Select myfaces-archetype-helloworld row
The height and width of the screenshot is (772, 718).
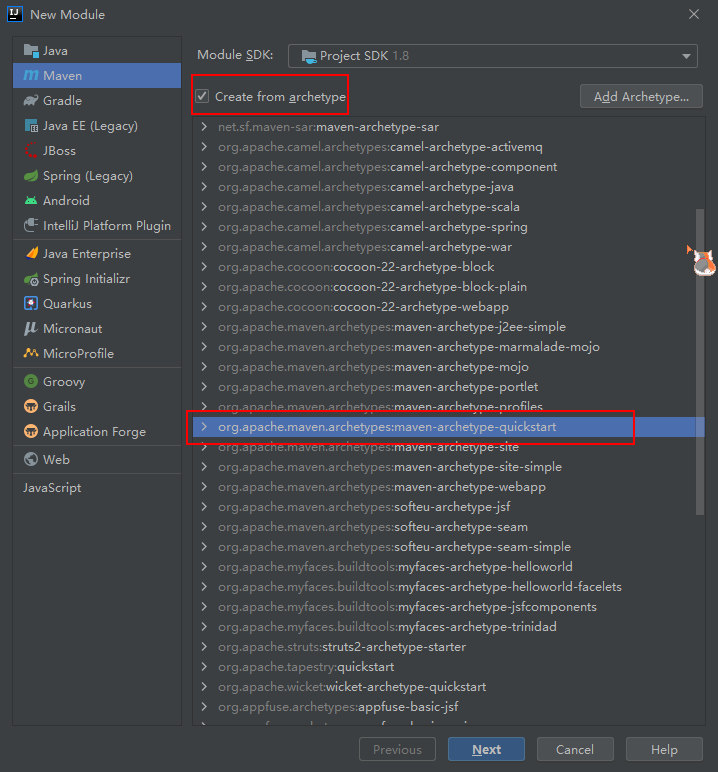[x=449, y=566]
